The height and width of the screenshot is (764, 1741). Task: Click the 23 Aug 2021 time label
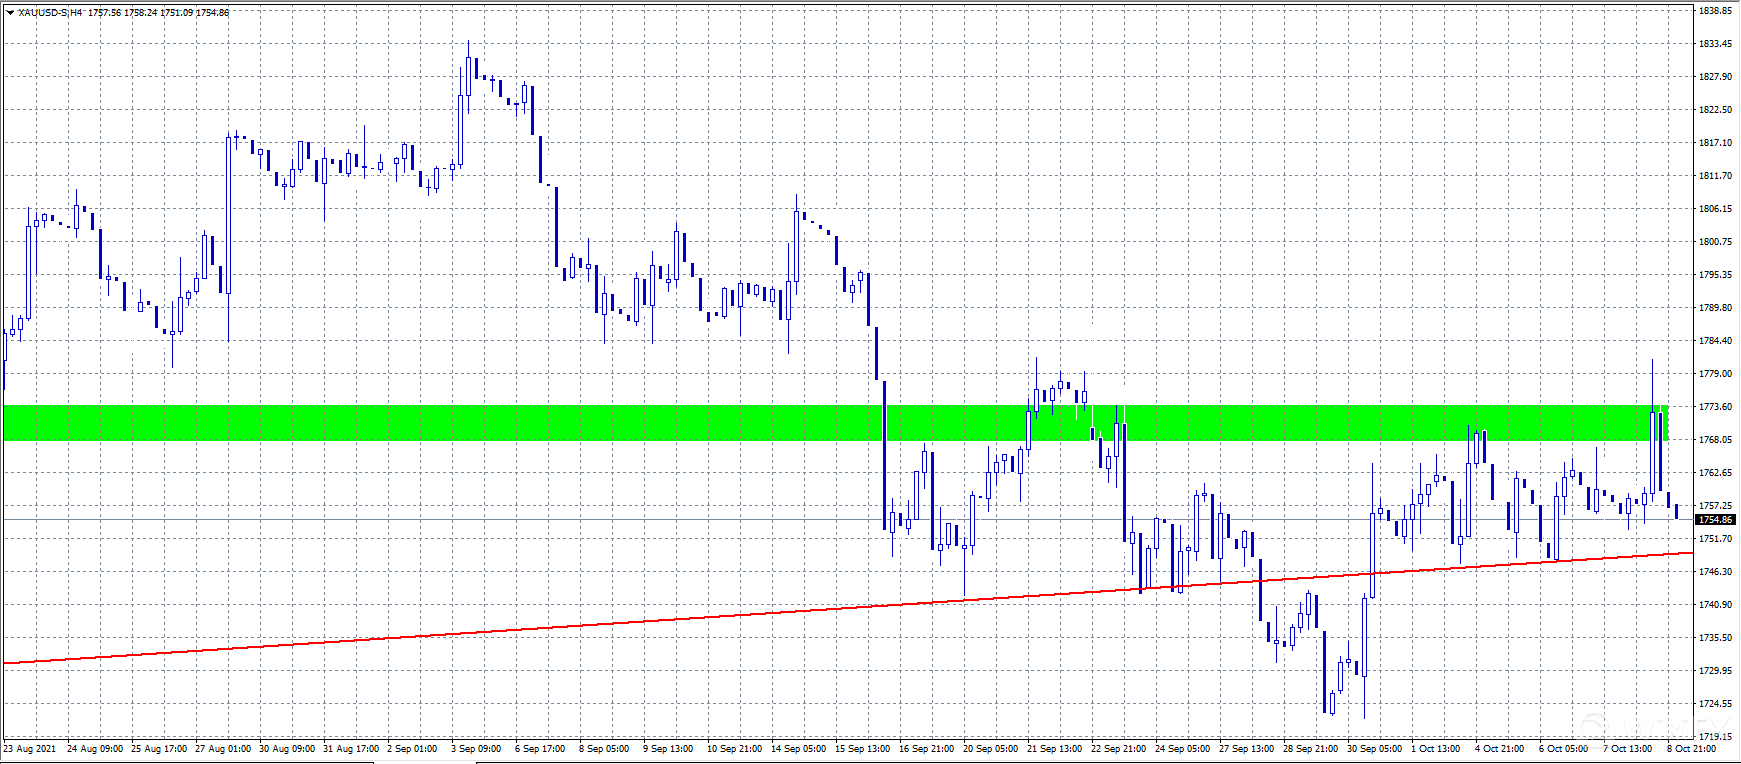click(30, 749)
